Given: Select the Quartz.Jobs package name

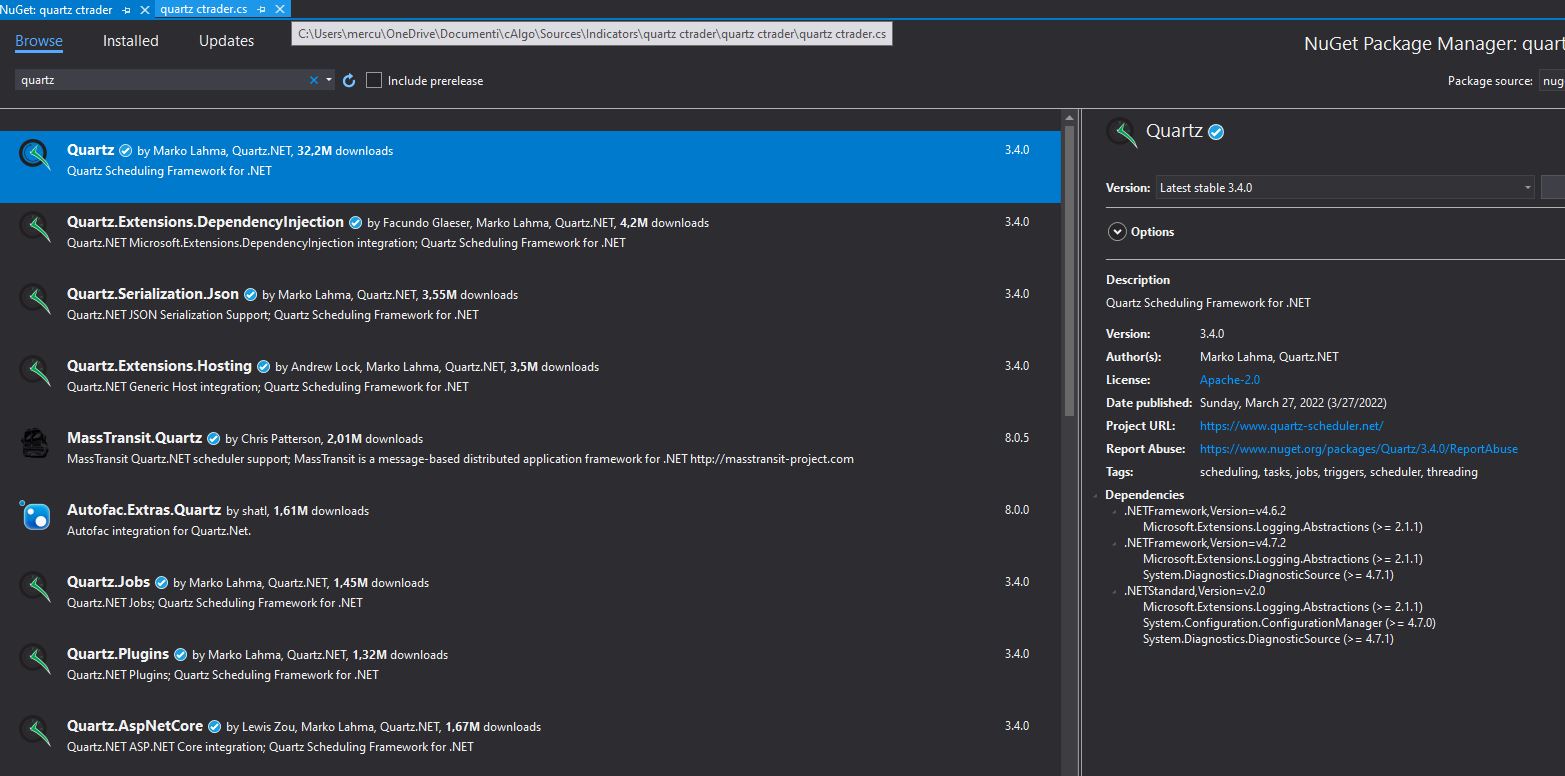Looking at the screenshot, I should (108, 582).
